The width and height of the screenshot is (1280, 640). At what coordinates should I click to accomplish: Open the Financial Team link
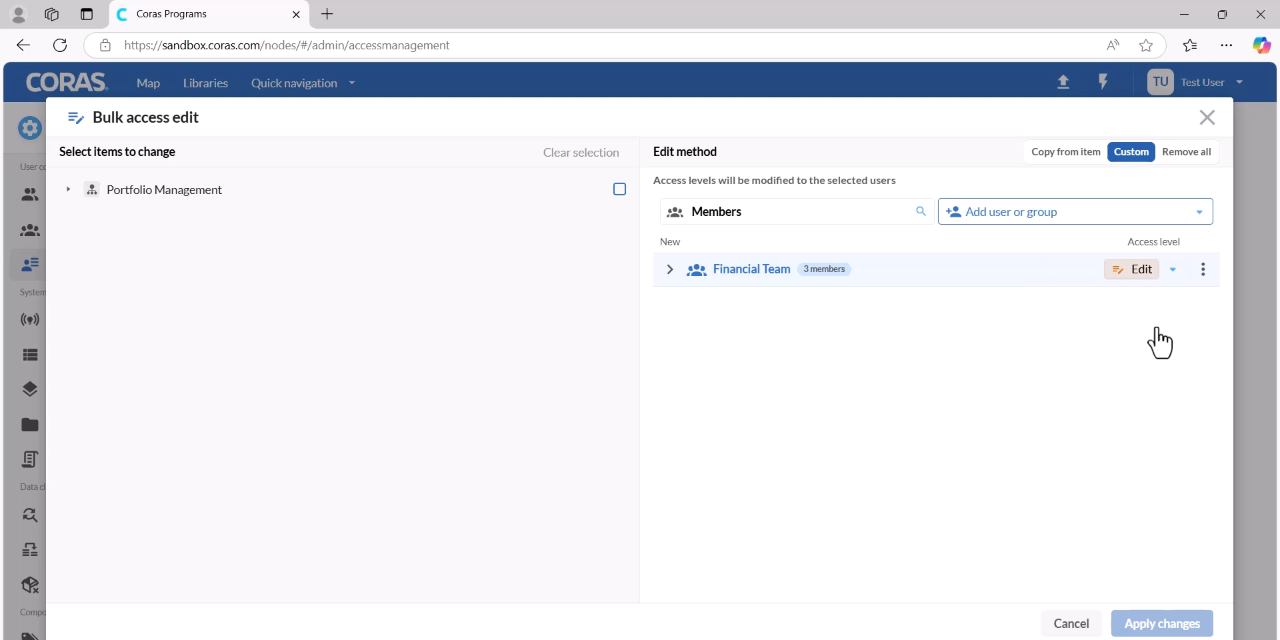(751, 269)
